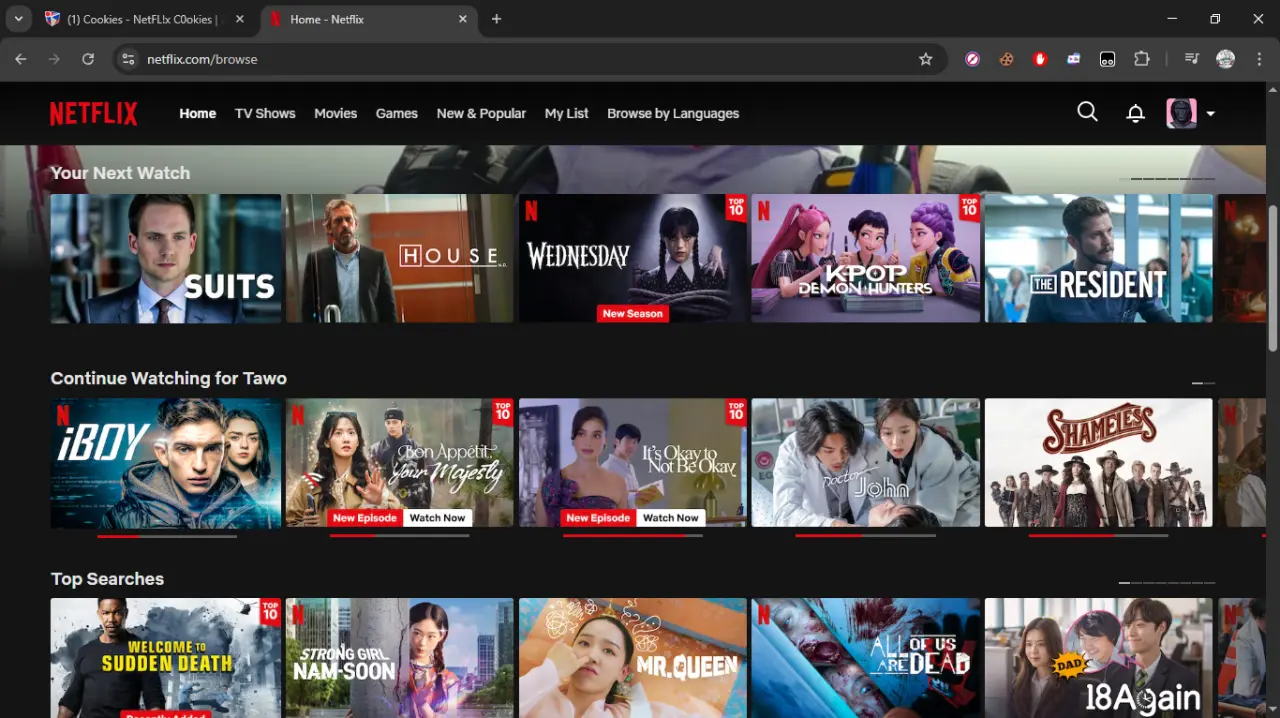Click the netflix.com/browse address bar
1280x718 pixels.
tap(528, 59)
